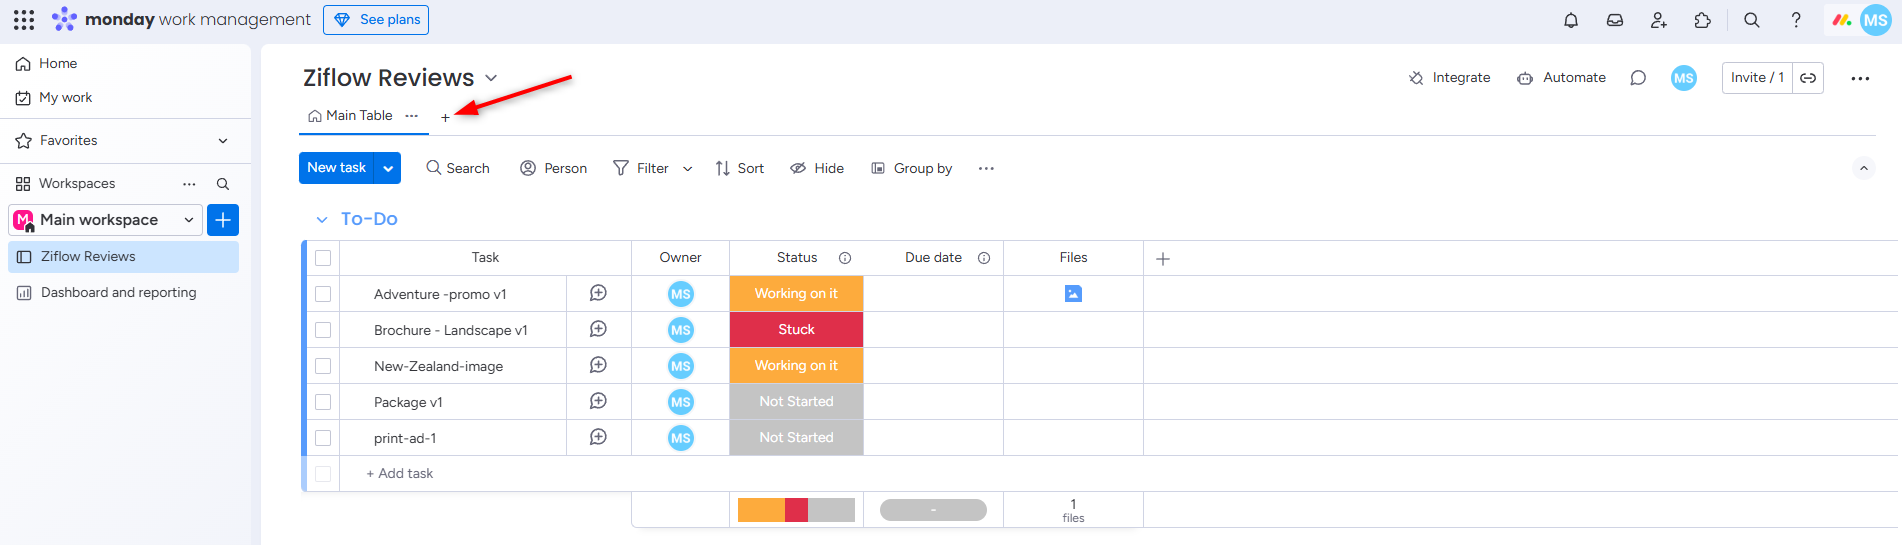Open the inbox tray icon
Image resolution: width=1902 pixels, height=545 pixels.
[x=1615, y=20]
